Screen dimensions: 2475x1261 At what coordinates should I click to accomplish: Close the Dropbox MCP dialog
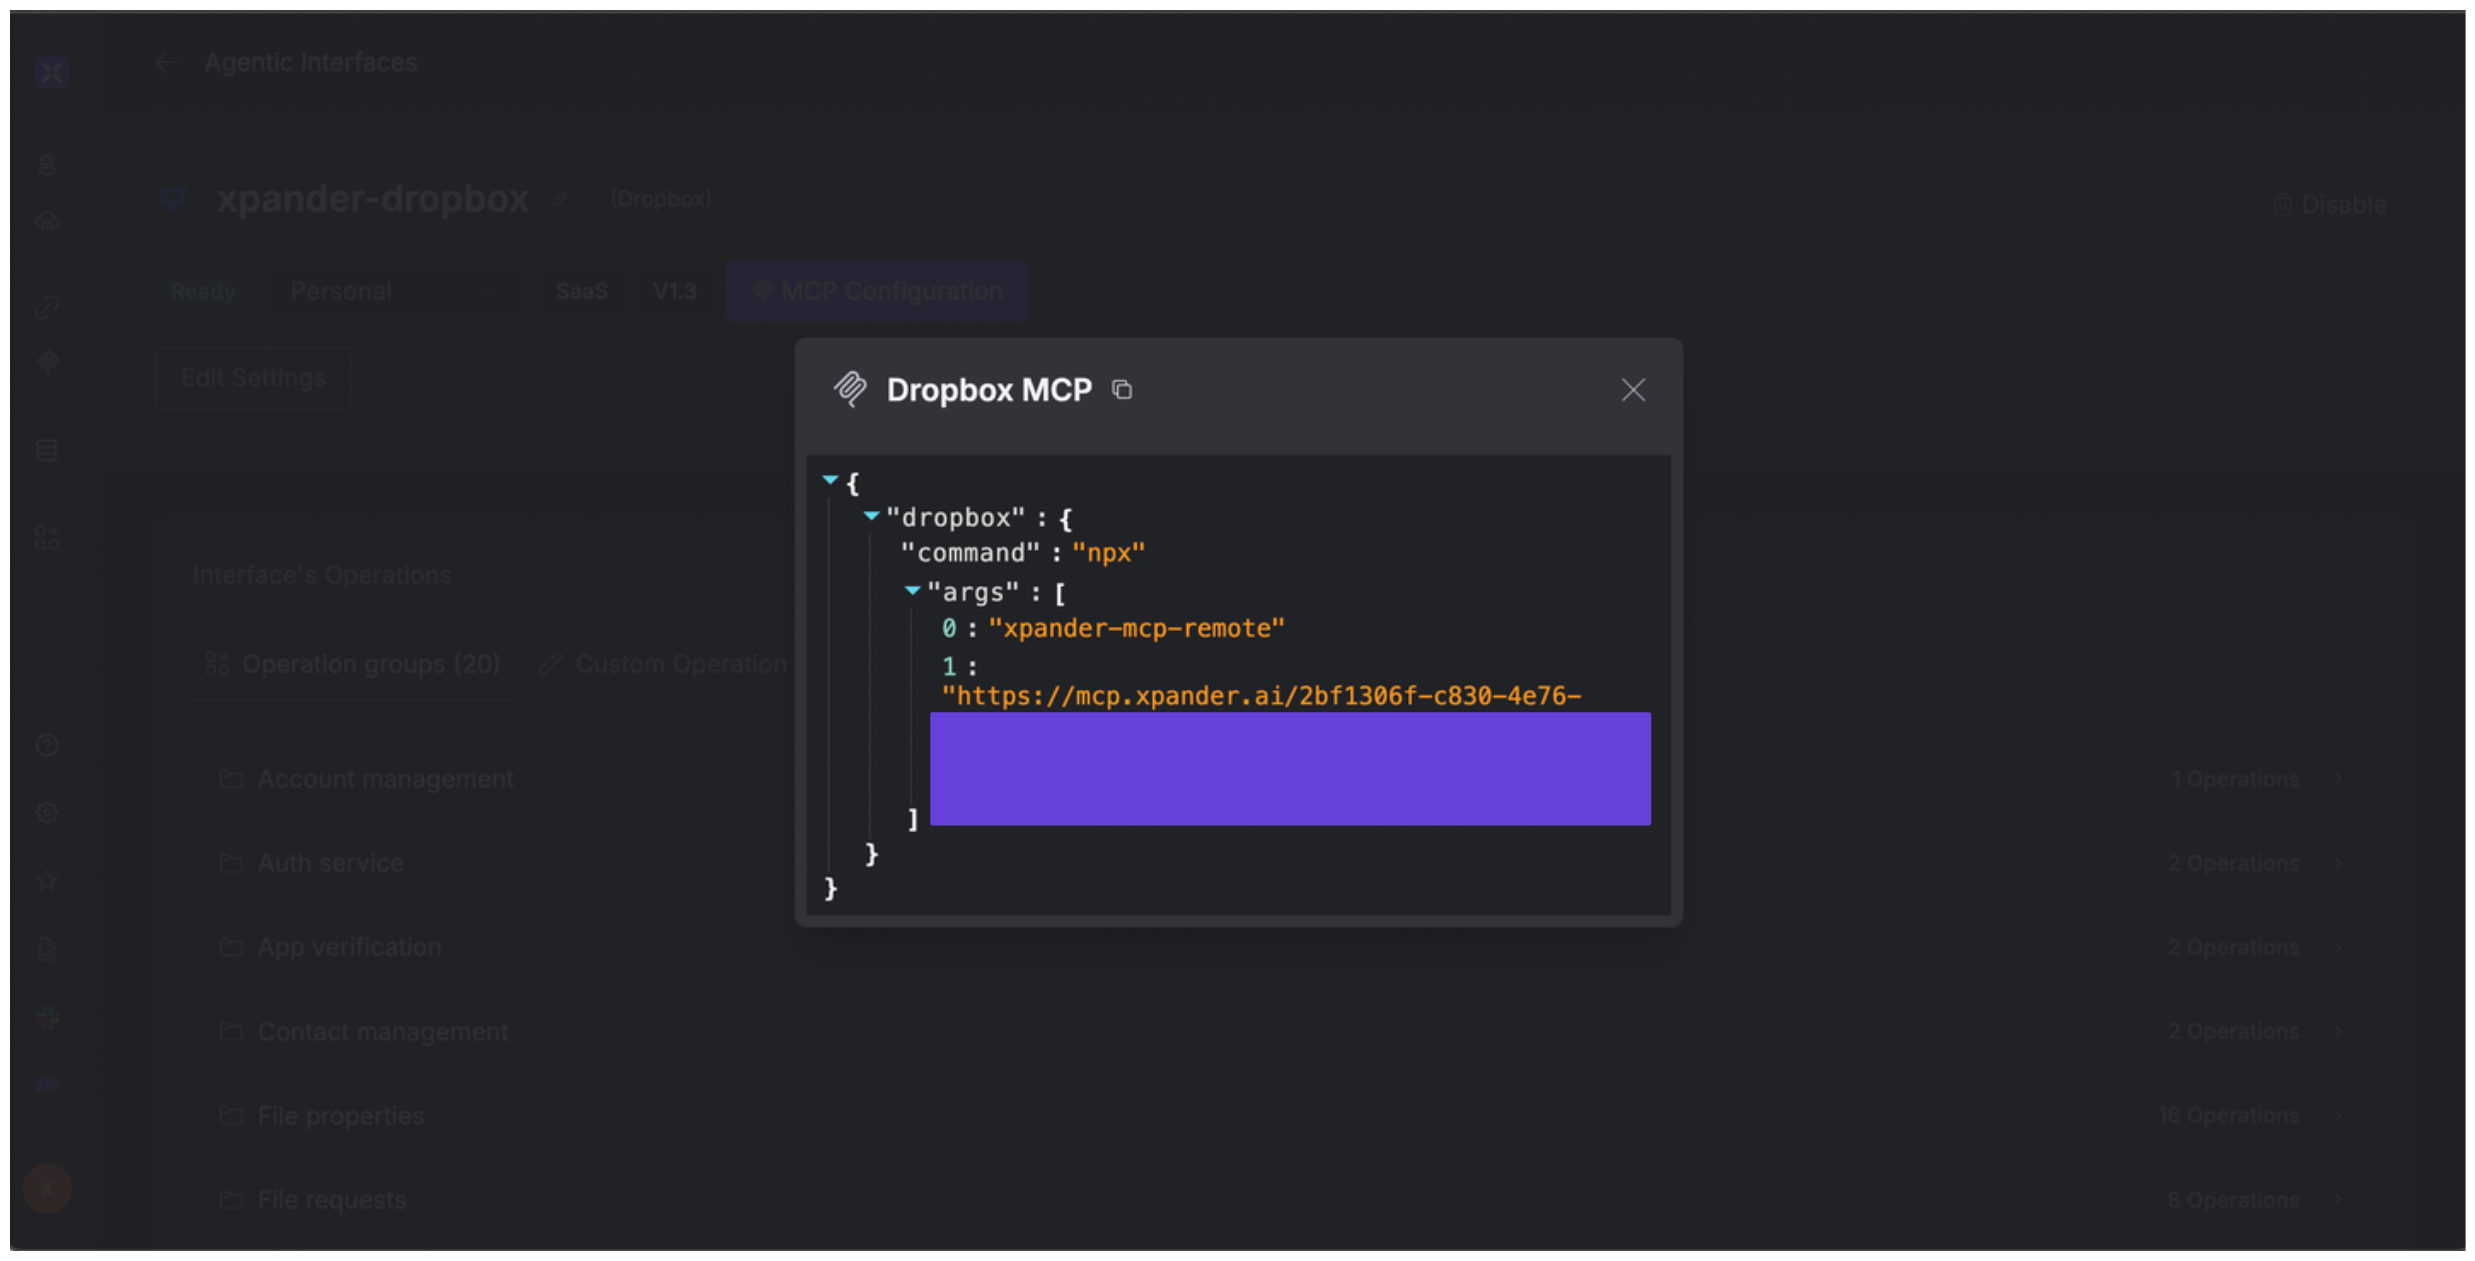pyautogui.click(x=1632, y=390)
